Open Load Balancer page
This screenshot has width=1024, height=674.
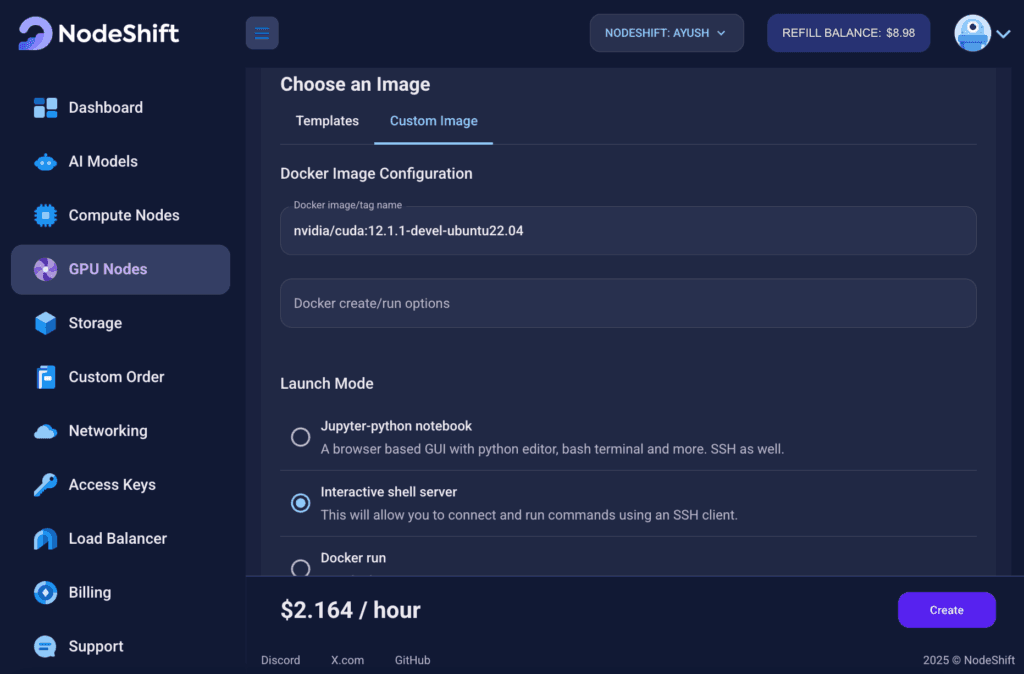120,539
